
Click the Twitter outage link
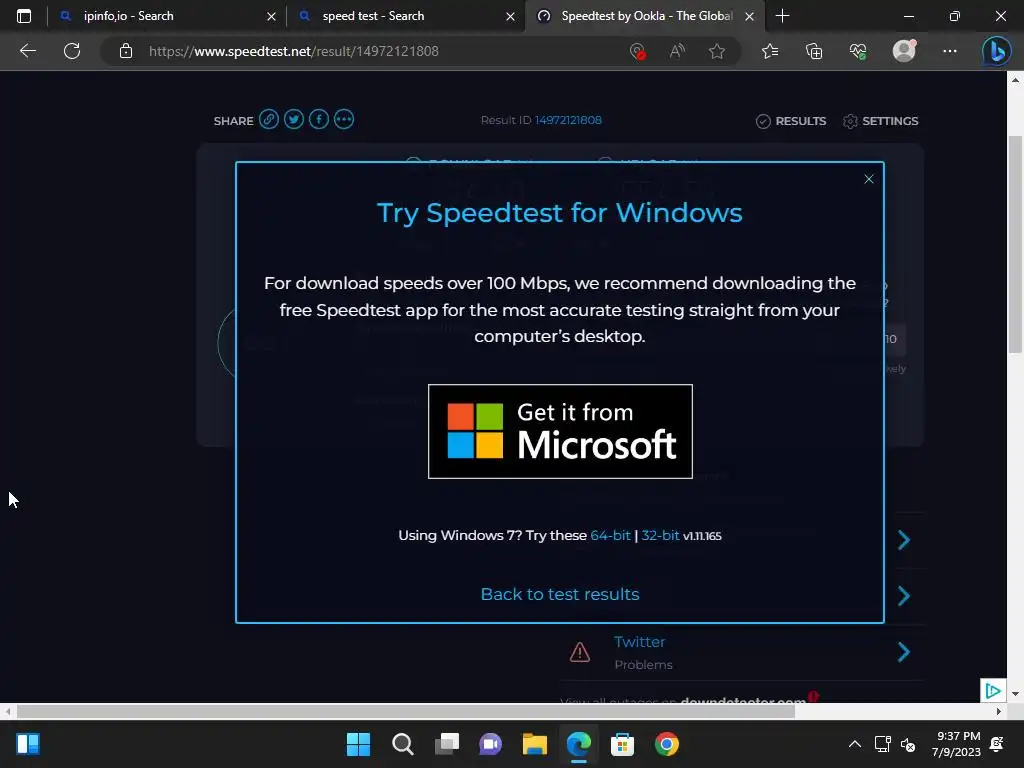[x=639, y=642]
